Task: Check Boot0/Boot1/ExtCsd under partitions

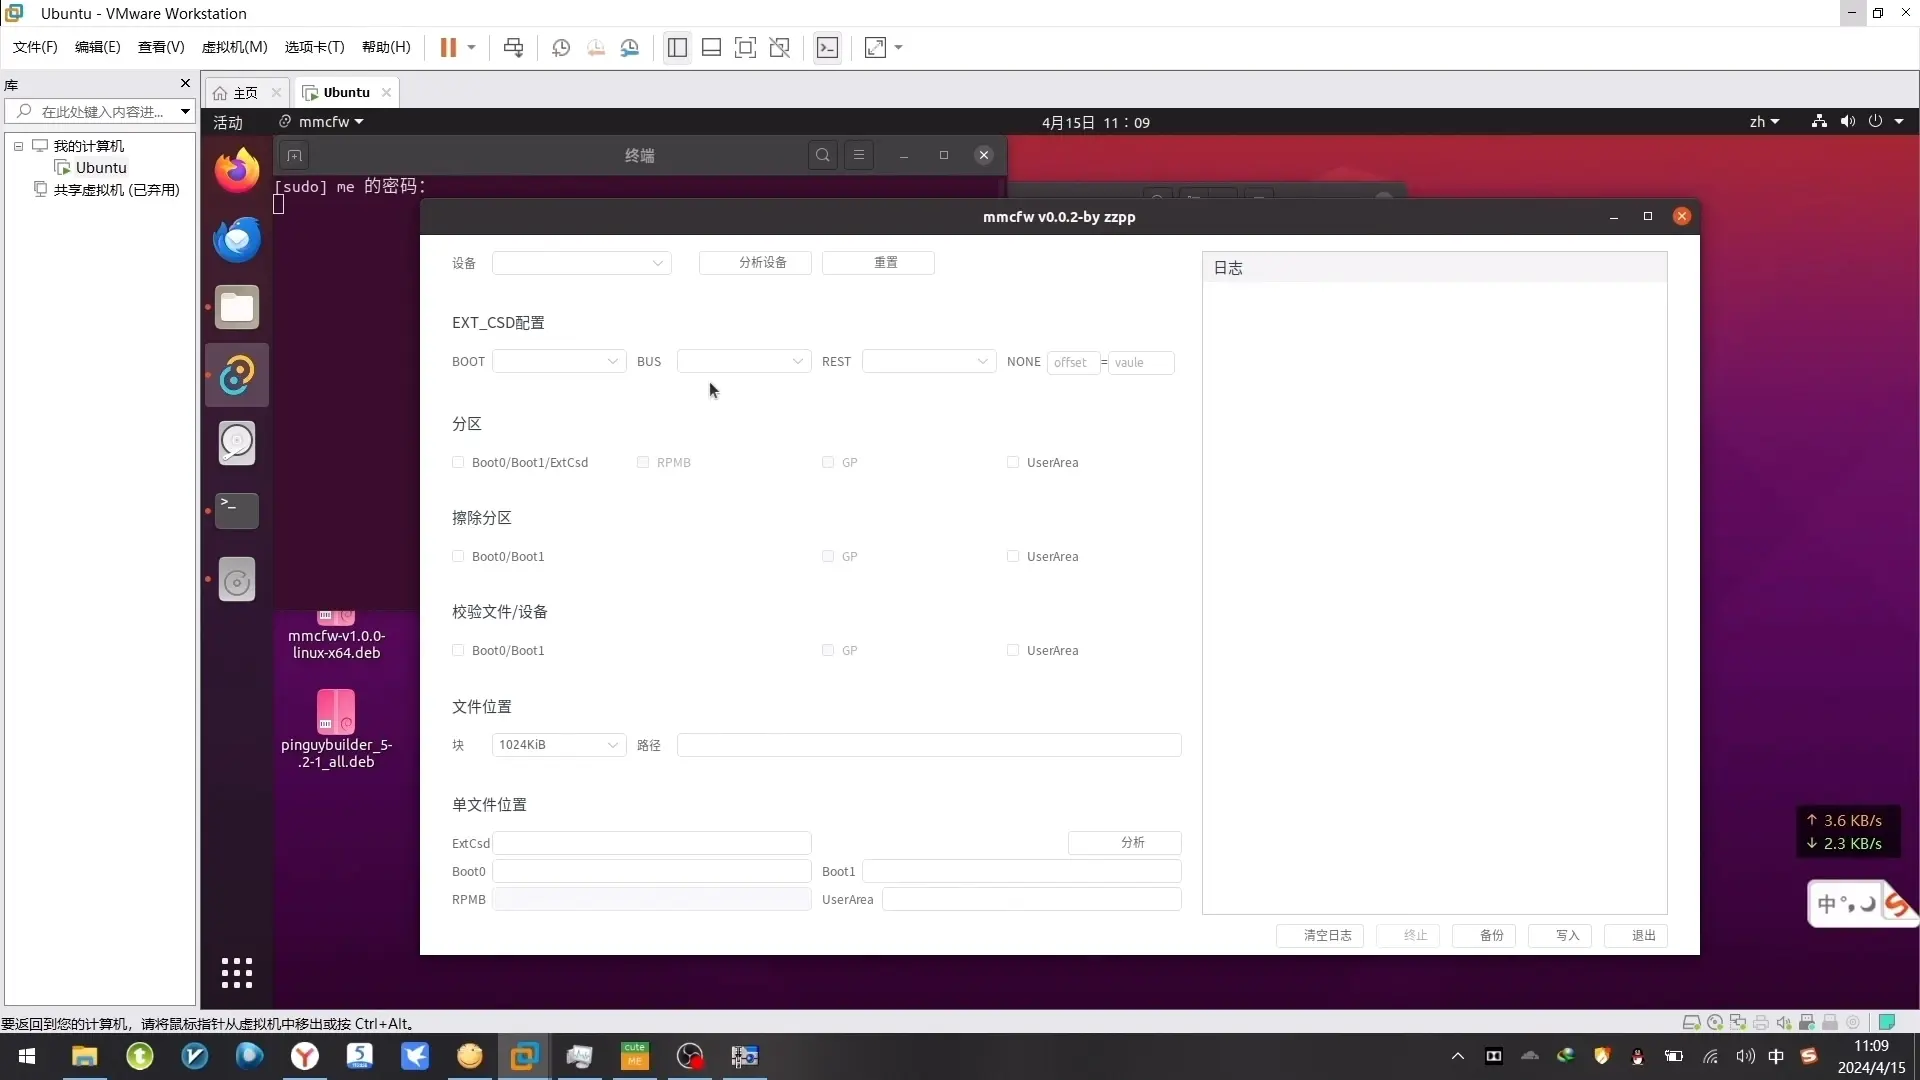Action: point(458,462)
